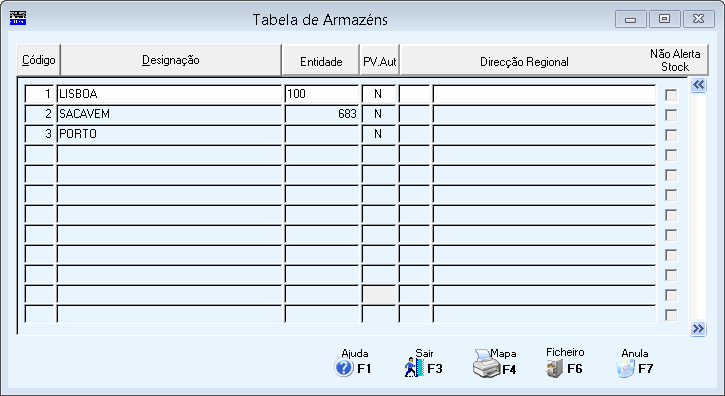Sort by the Código column header
The width and height of the screenshot is (725, 396).
38,60
